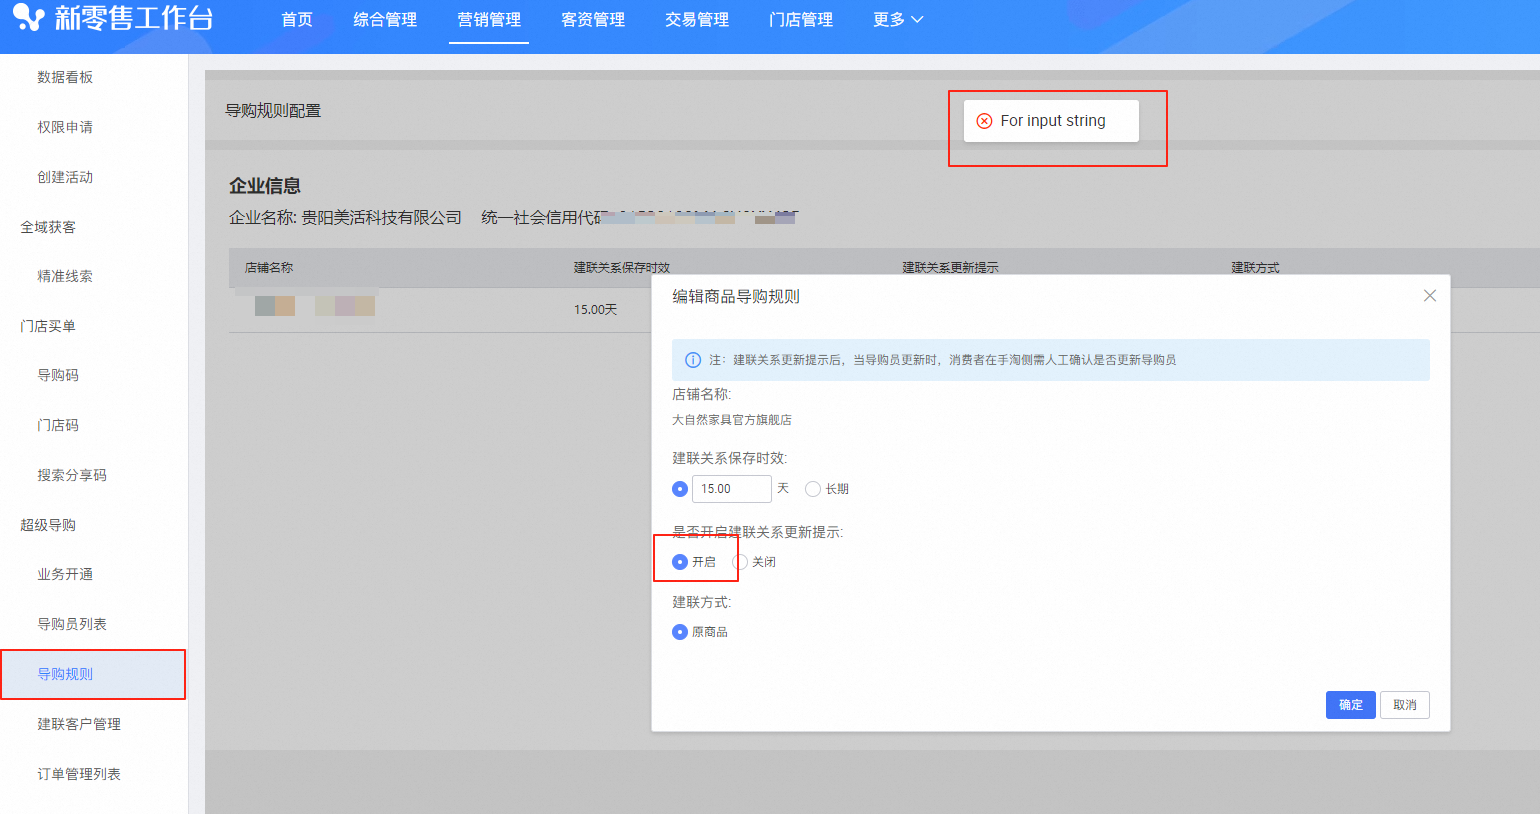Open the 数据看板 sidebar item

point(65,77)
